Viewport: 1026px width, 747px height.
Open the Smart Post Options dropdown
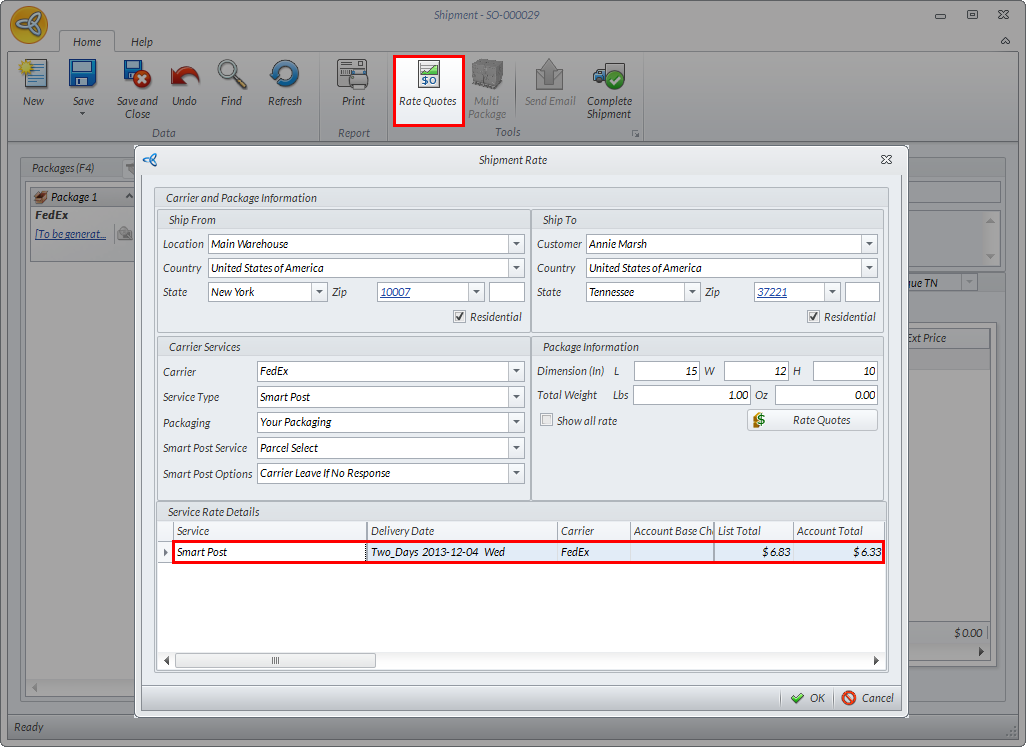(516, 473)
